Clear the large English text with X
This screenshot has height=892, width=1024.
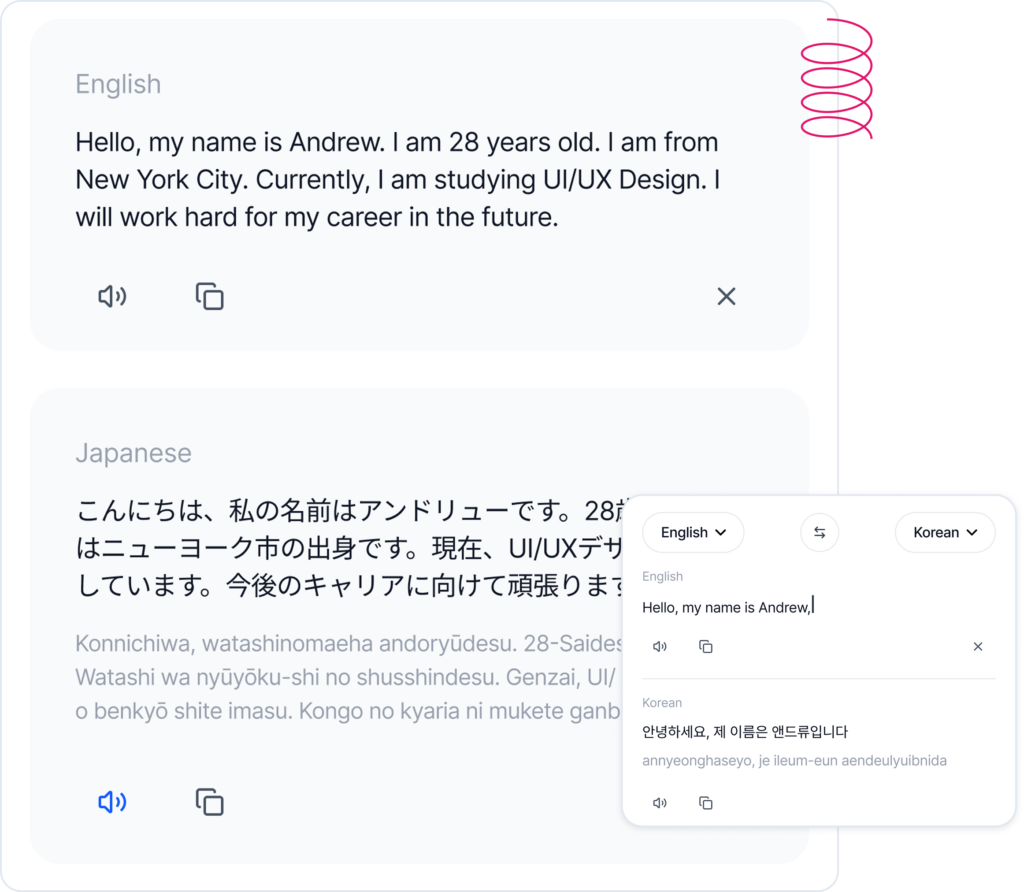(x=726, y=296)
